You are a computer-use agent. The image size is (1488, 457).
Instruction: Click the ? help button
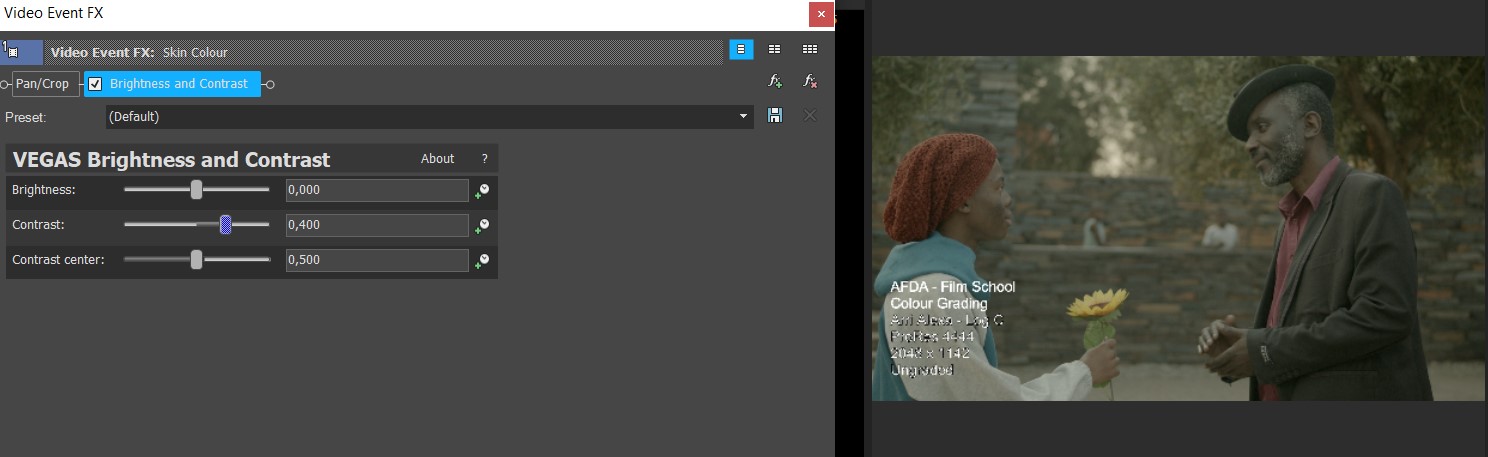tap(484, 159)
